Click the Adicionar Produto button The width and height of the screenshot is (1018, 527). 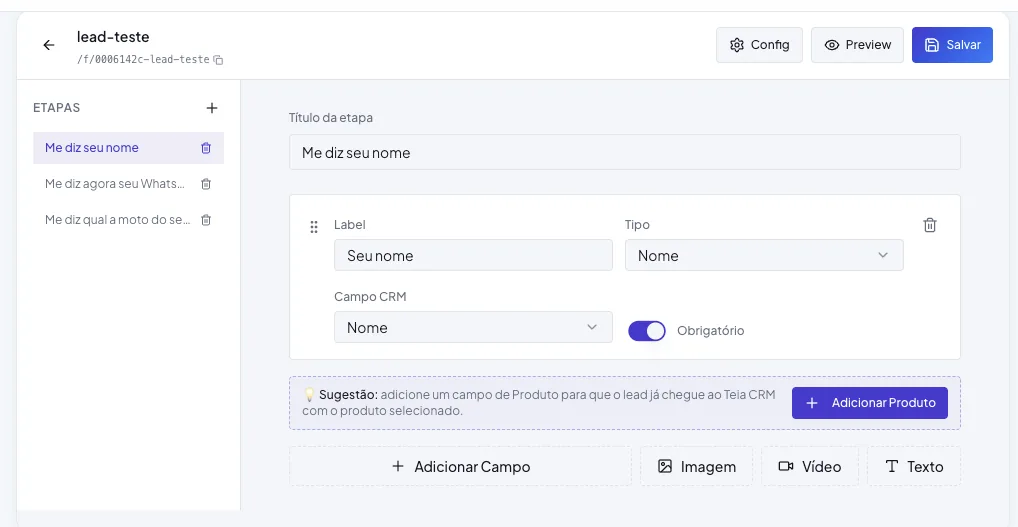click(869, 403)
